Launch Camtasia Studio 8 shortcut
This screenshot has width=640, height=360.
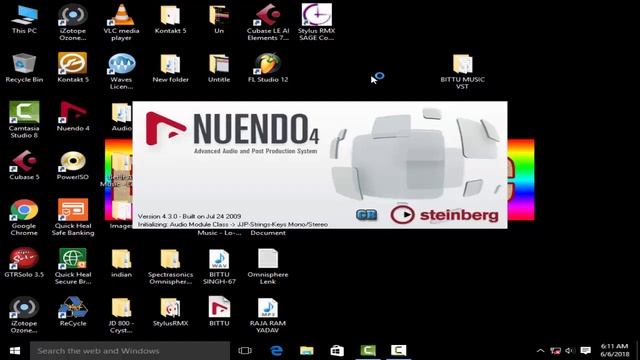pyautogui.click(x=24, y=120)
